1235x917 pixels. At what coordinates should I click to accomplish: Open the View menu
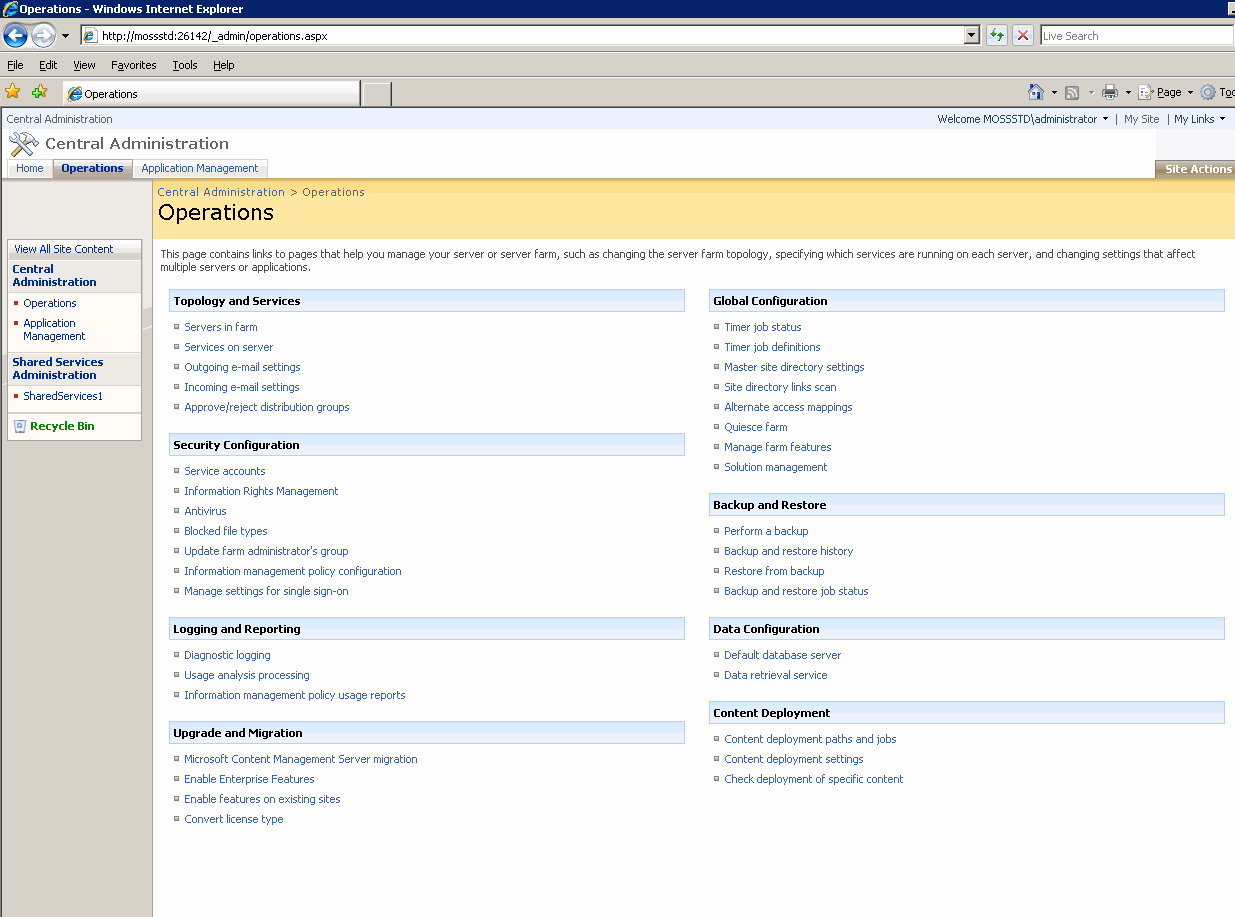point(84,65)
